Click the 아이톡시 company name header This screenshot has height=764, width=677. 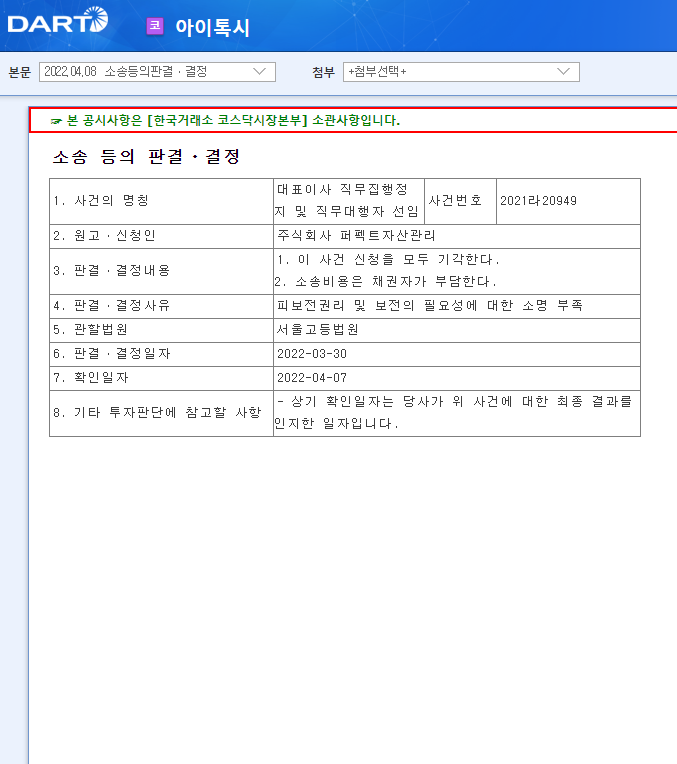[213, 27]
